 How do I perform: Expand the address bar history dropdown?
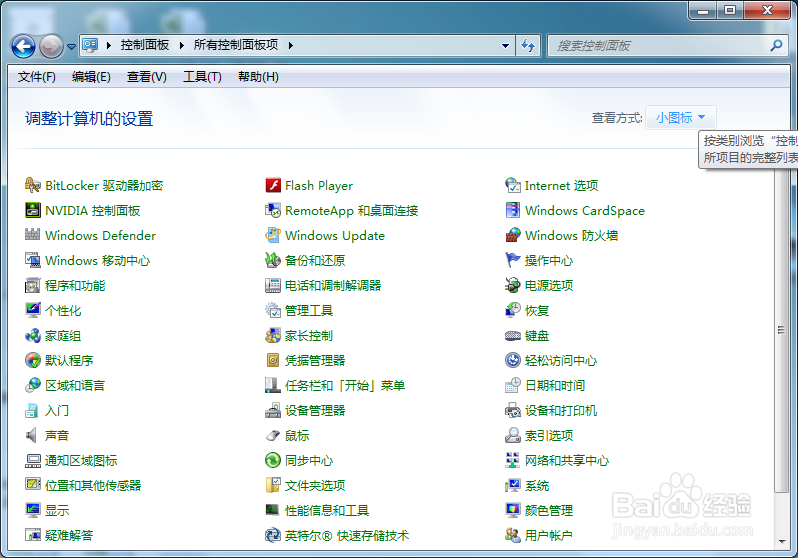coord(505,45)
